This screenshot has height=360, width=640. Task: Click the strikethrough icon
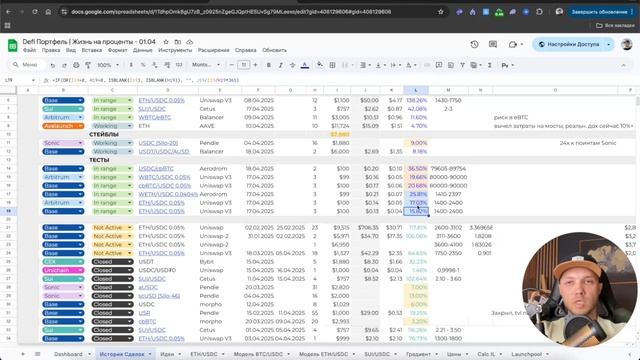point(292,65)
